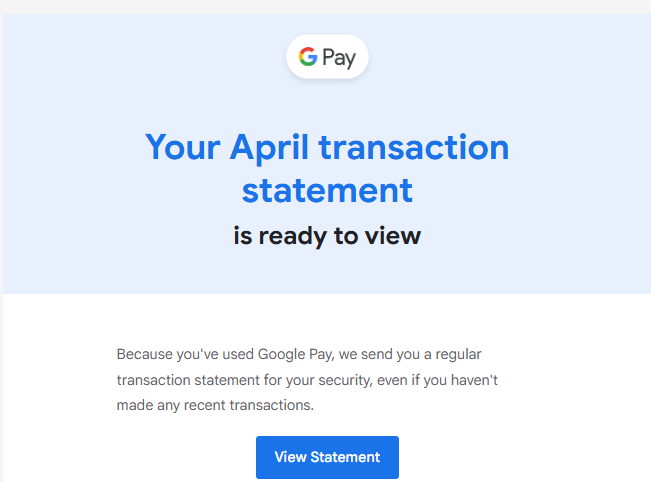Click the 'made any recent transactions' line
This screenshot has height=482, width=651.
click(x=215, y=405)
